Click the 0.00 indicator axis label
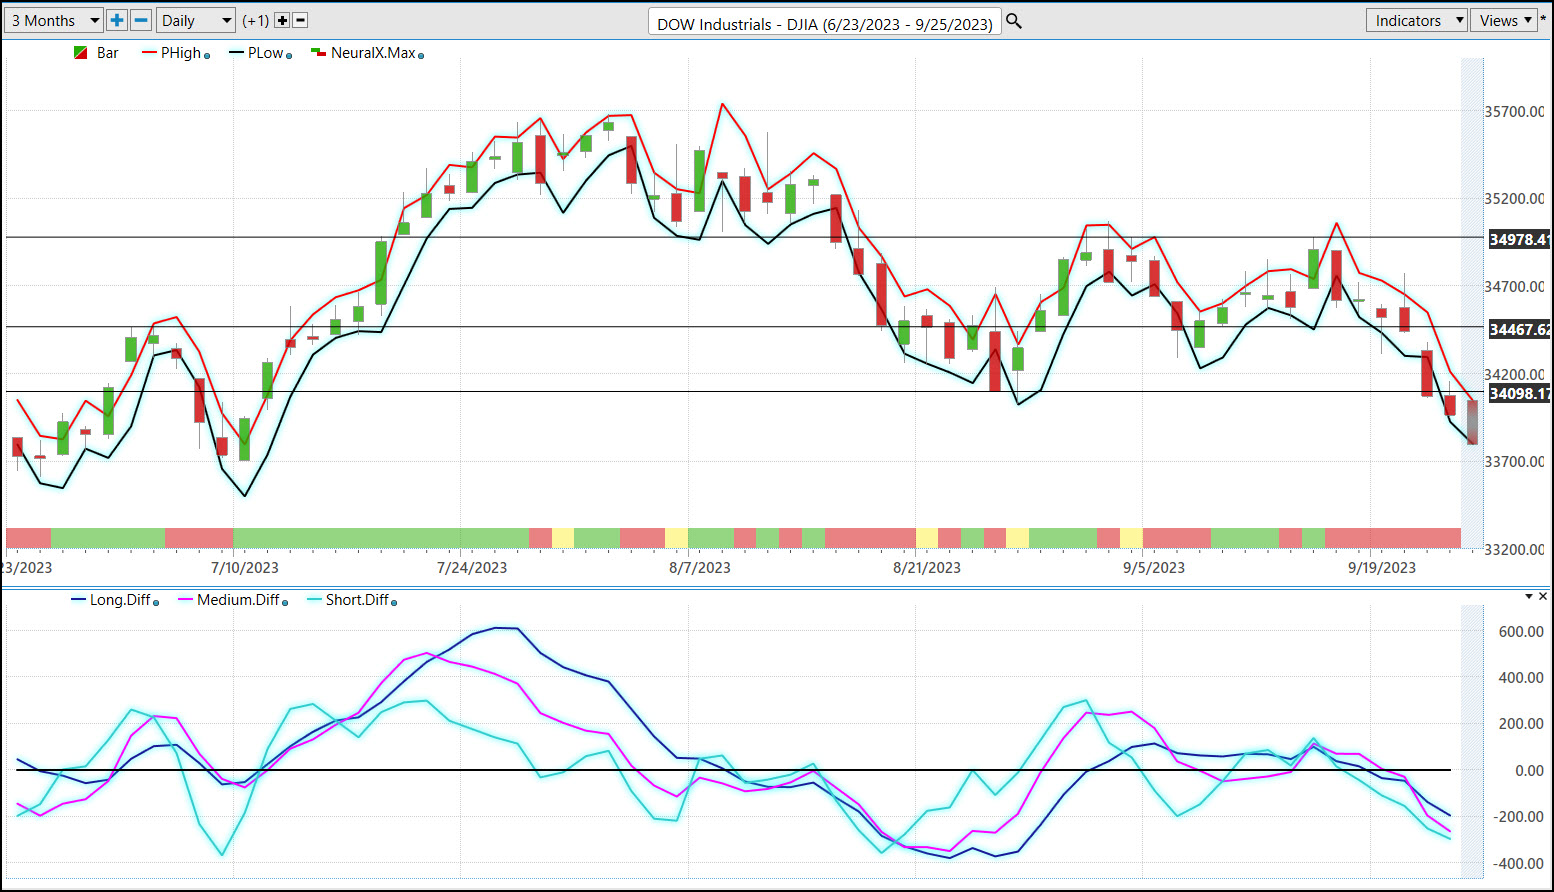 [x=1529, y=771]
